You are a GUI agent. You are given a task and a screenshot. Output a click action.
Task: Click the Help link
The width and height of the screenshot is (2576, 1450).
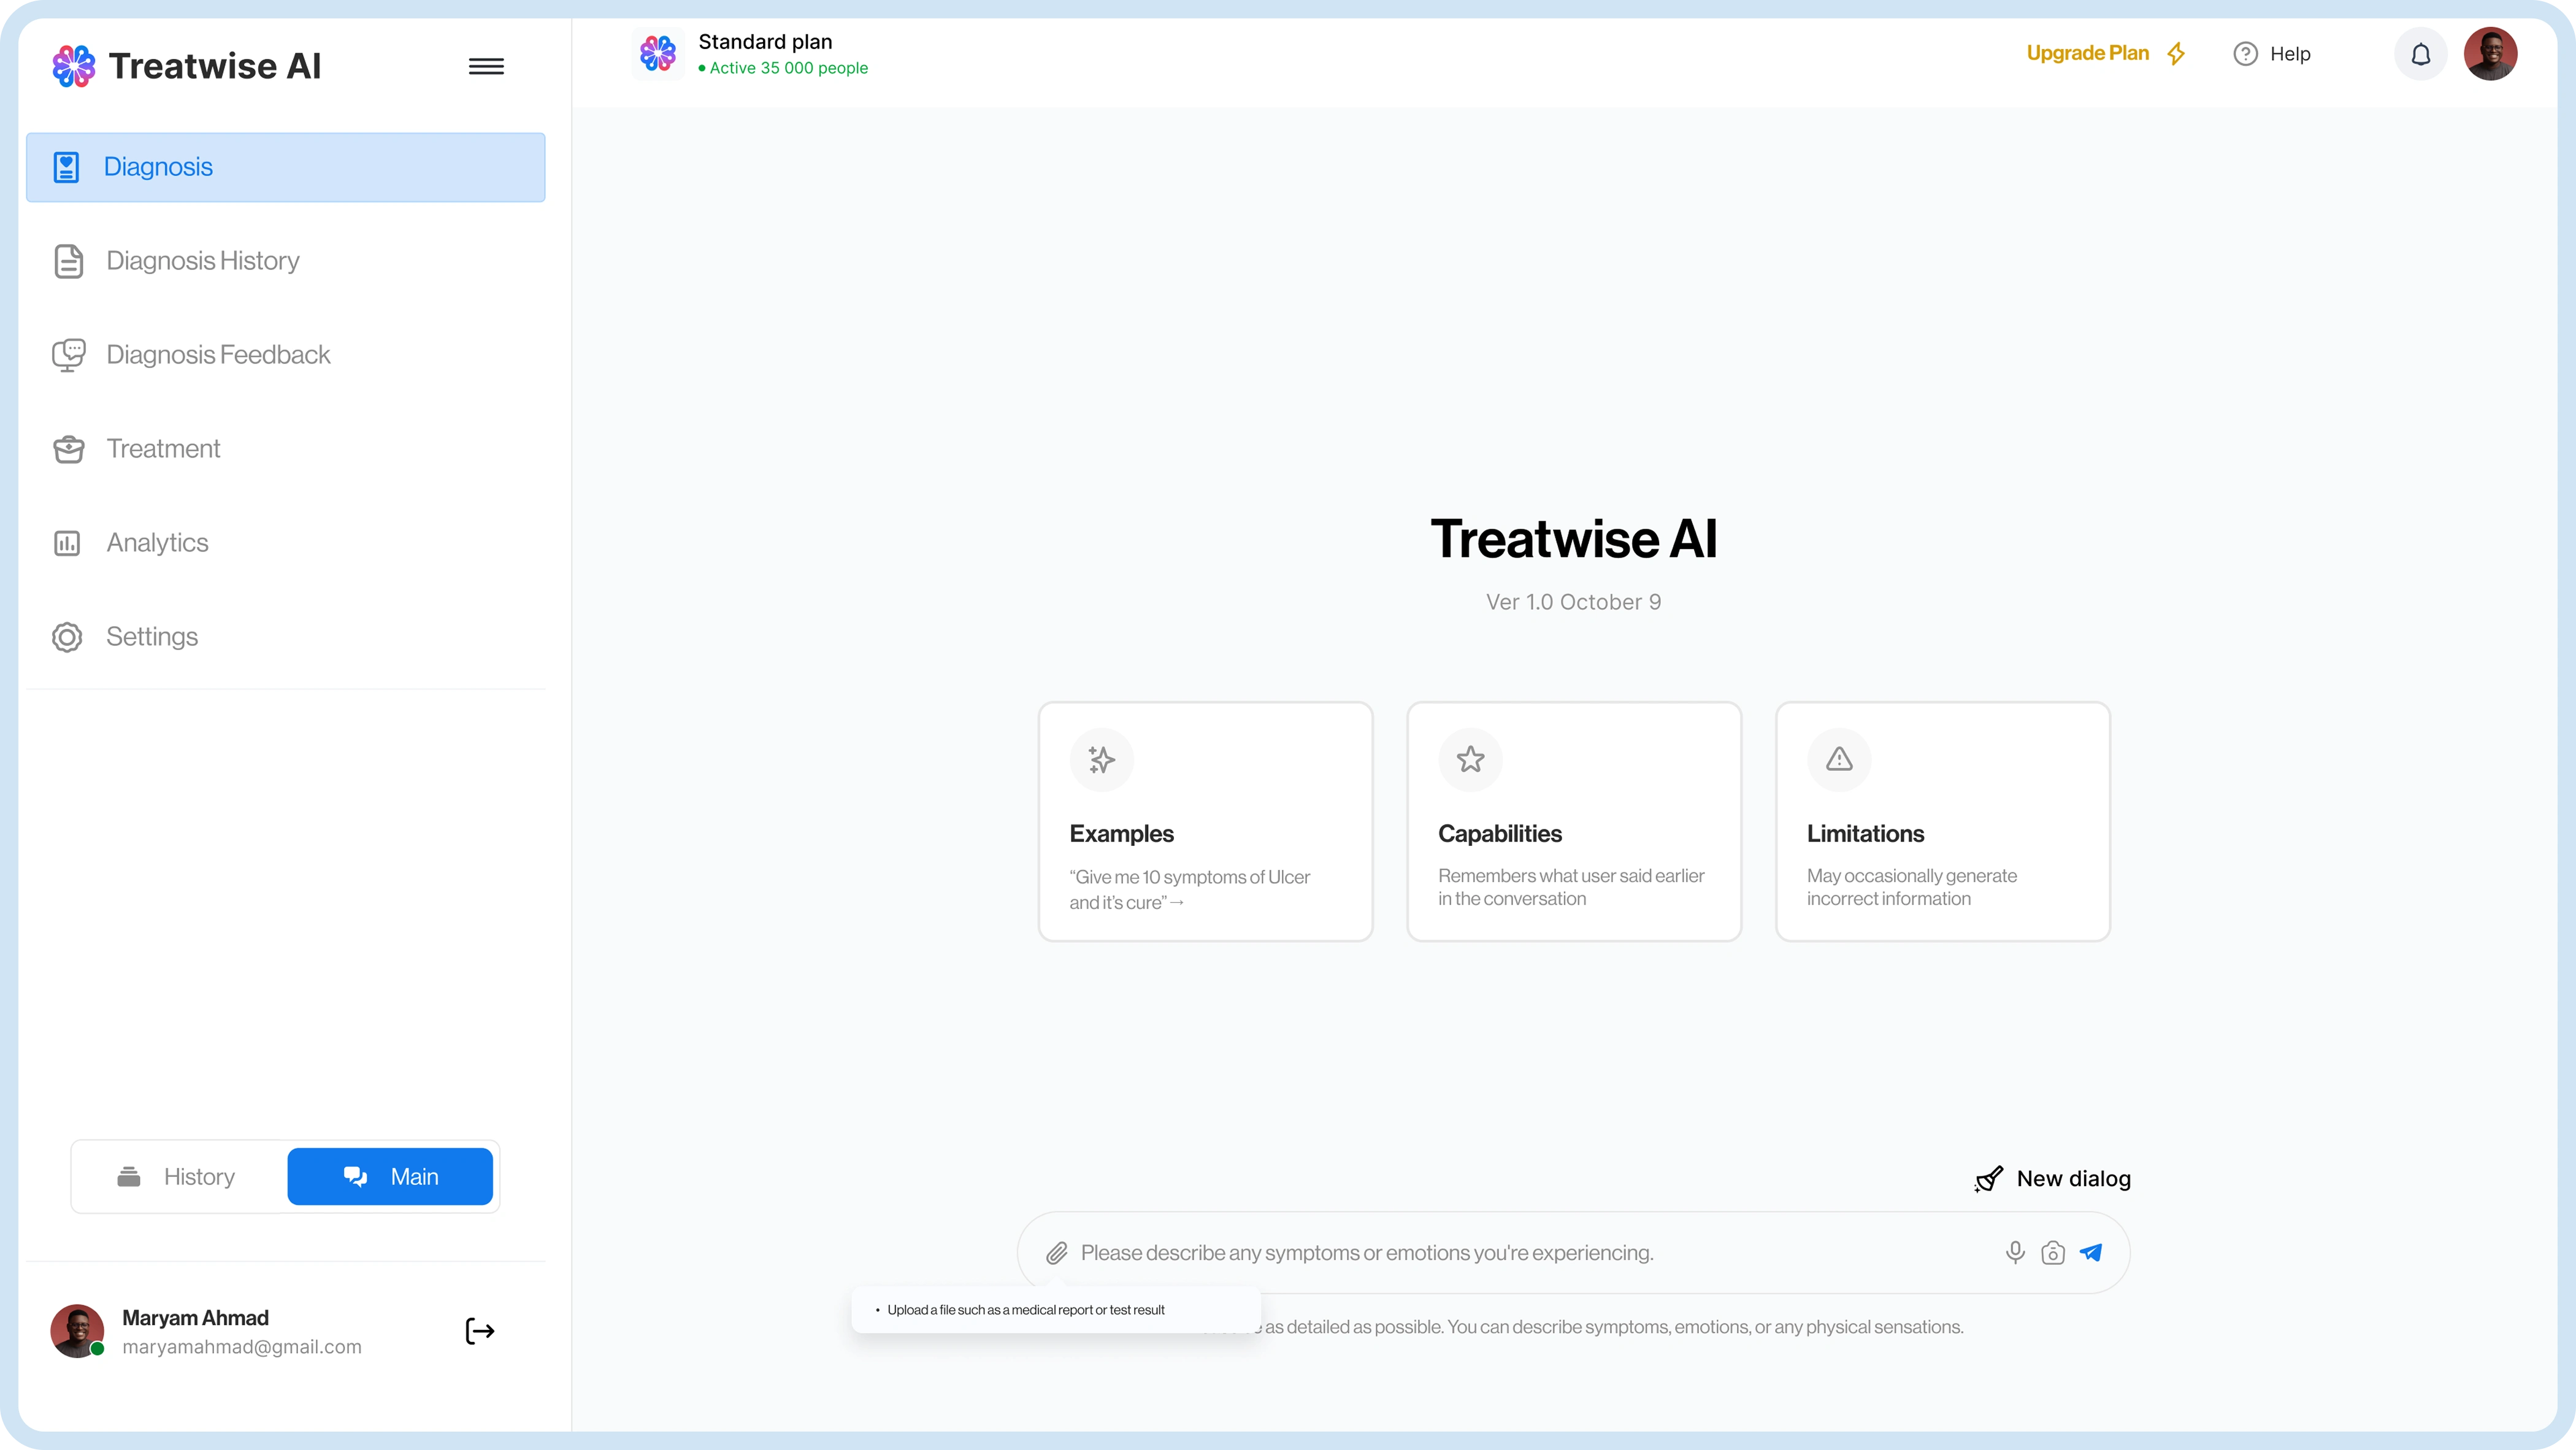(2272, 54)
